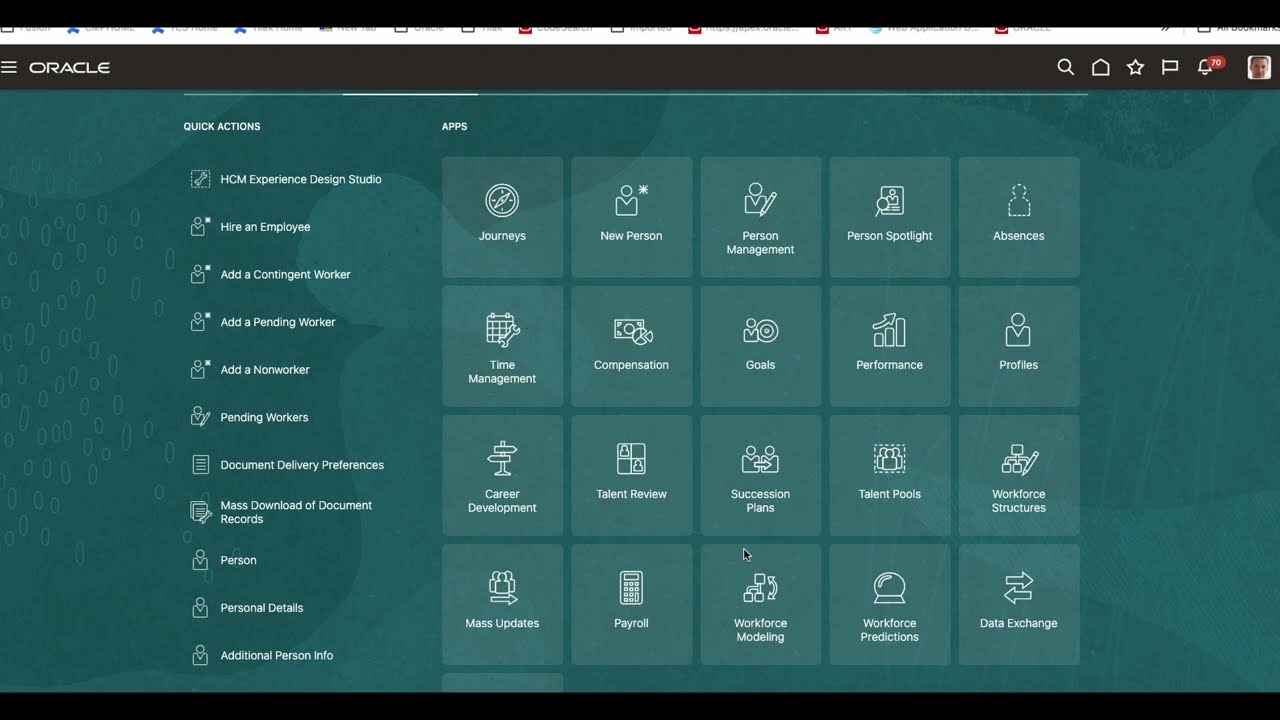Open the New Person app tile

[x=631, y=217]
